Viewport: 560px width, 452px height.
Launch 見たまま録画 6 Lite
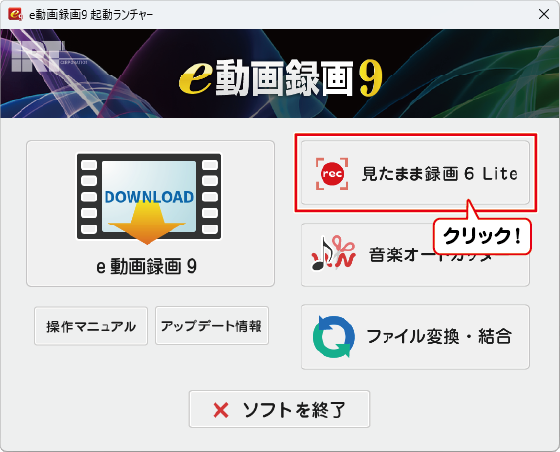coord(415,173)
